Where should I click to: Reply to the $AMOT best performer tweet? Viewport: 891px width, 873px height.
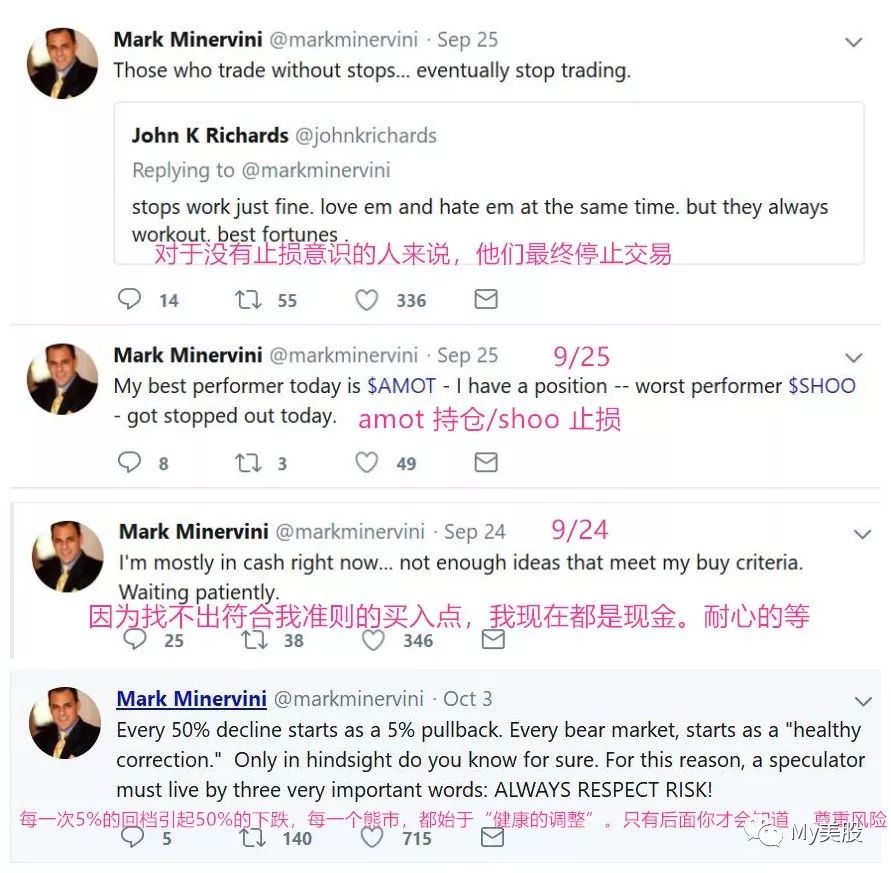click(129, 462)
